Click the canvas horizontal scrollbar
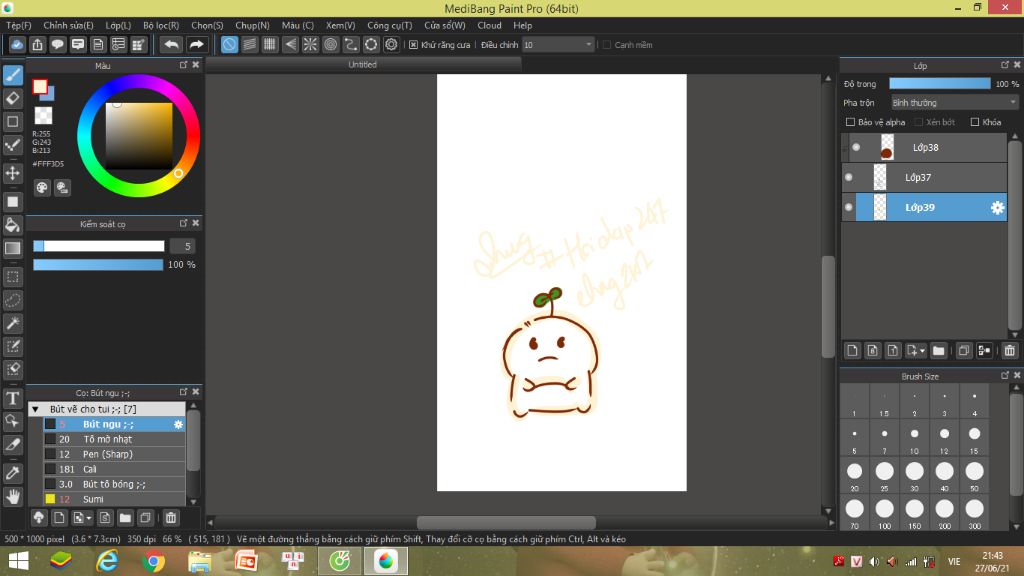The width and height of the screenshot is (1024, 576). pyautogui.click(x=506, y=522)
